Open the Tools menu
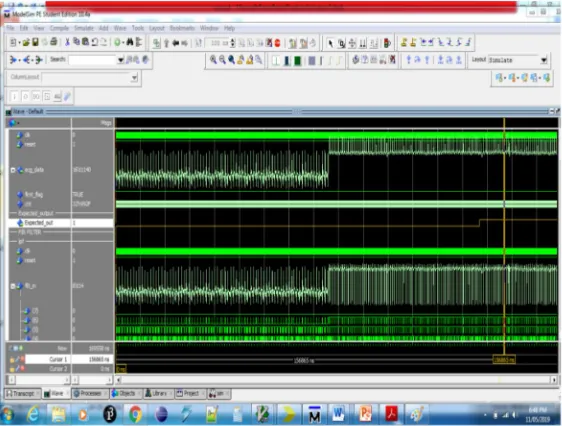The height and width of the screenshot is (426, 562). [x=138, y=28]
